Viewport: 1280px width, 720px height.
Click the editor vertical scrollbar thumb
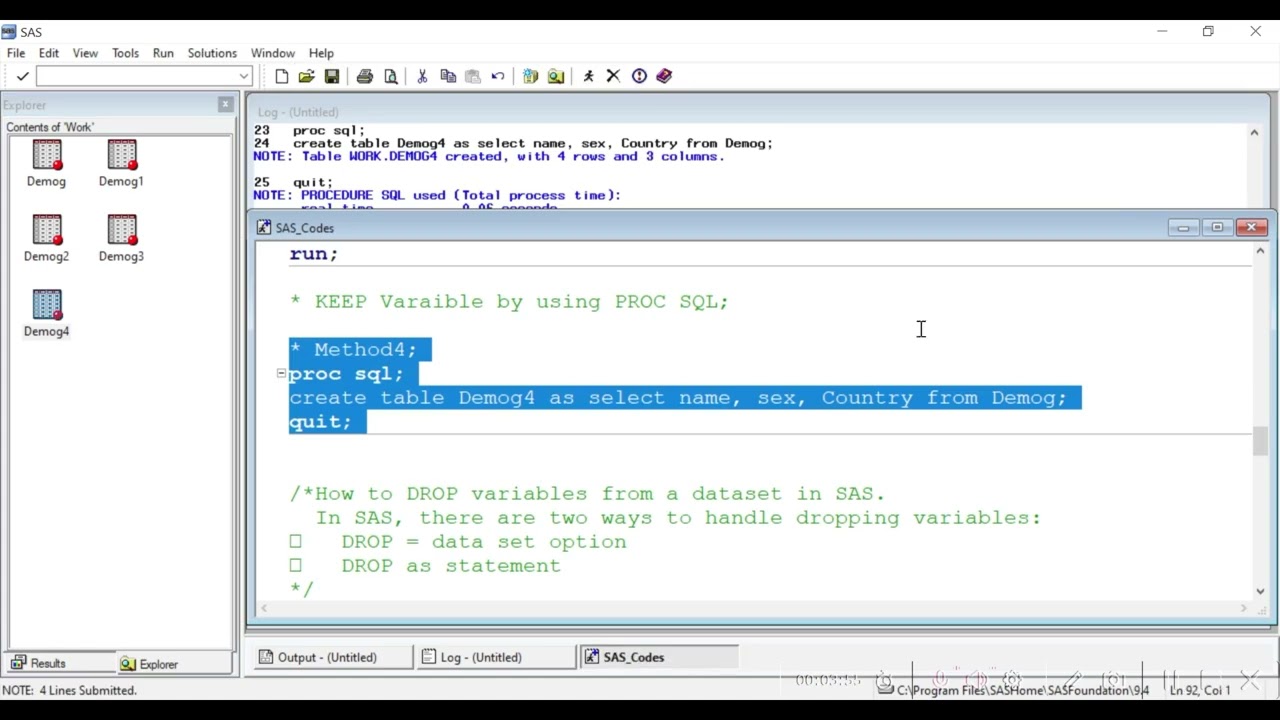pos(1260,441)
